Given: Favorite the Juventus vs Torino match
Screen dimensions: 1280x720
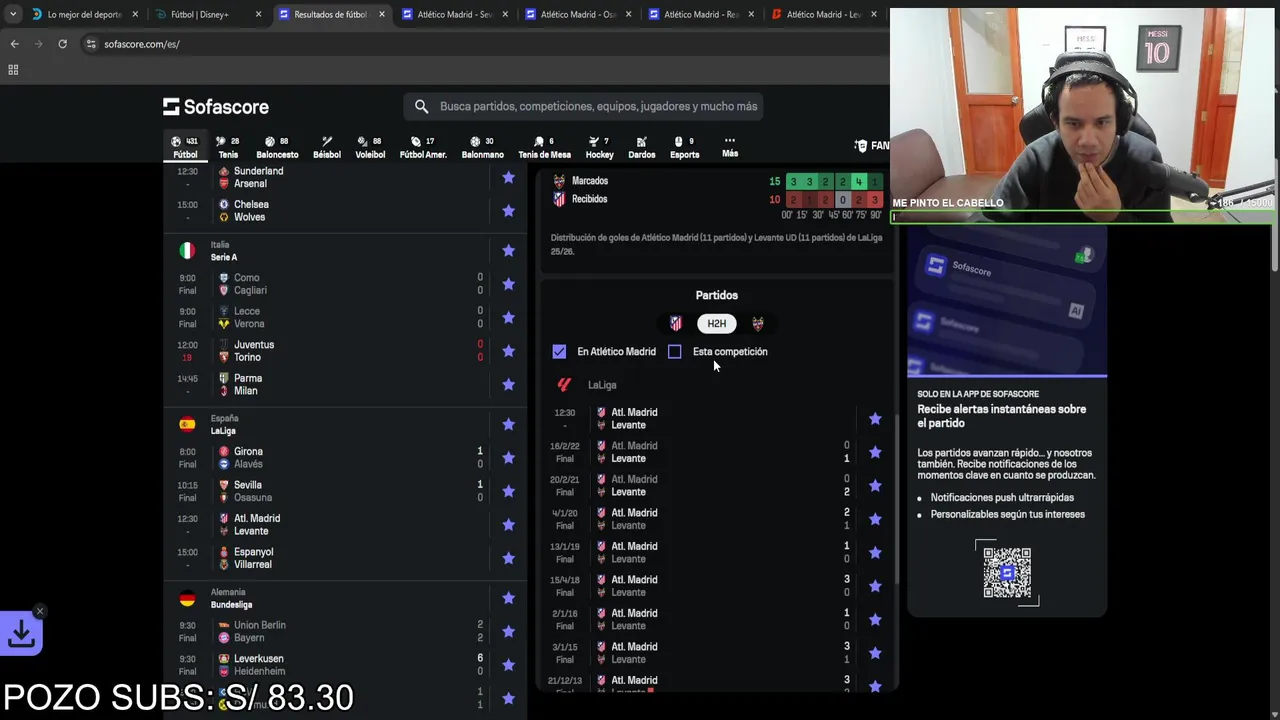Looking at the screenshot, I should click(x=508, y=351).
